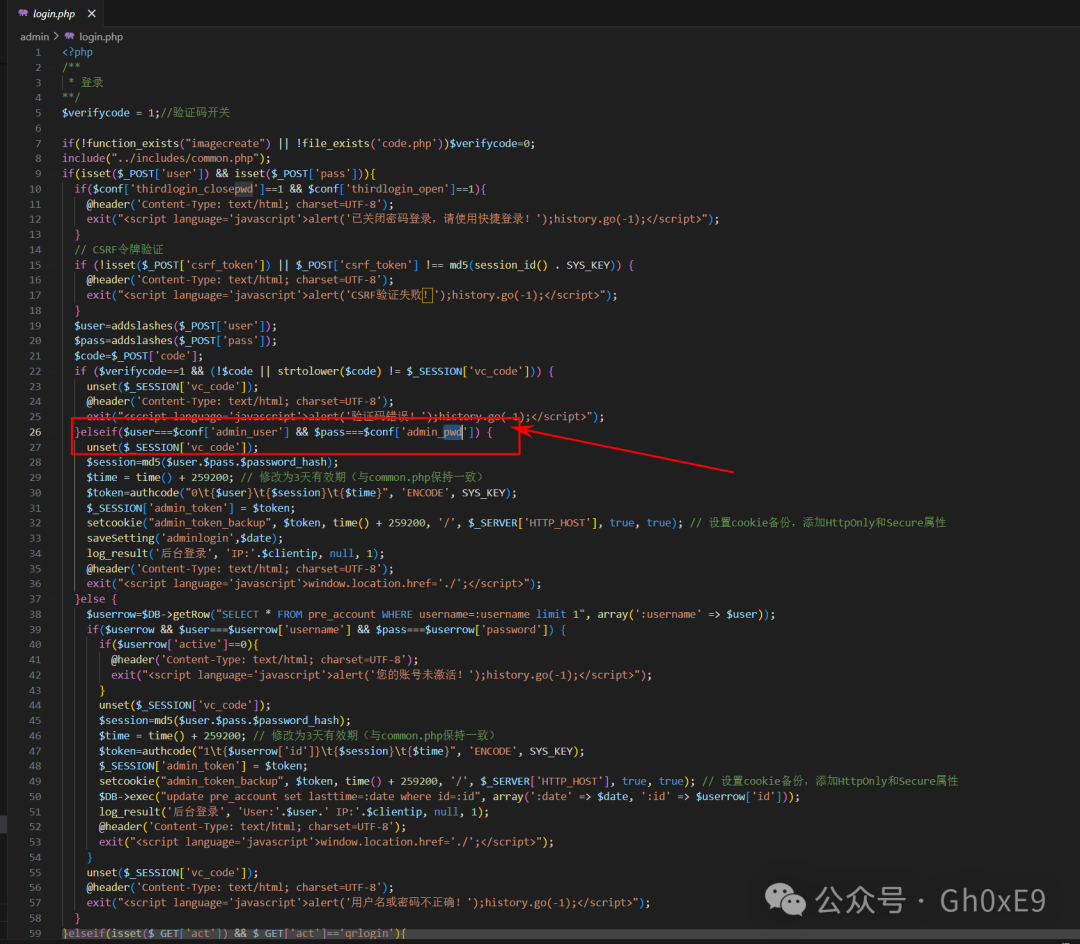Click the PHP file icon in tab
Screen dimensions: 1080x944
click(x=23, y=14)
